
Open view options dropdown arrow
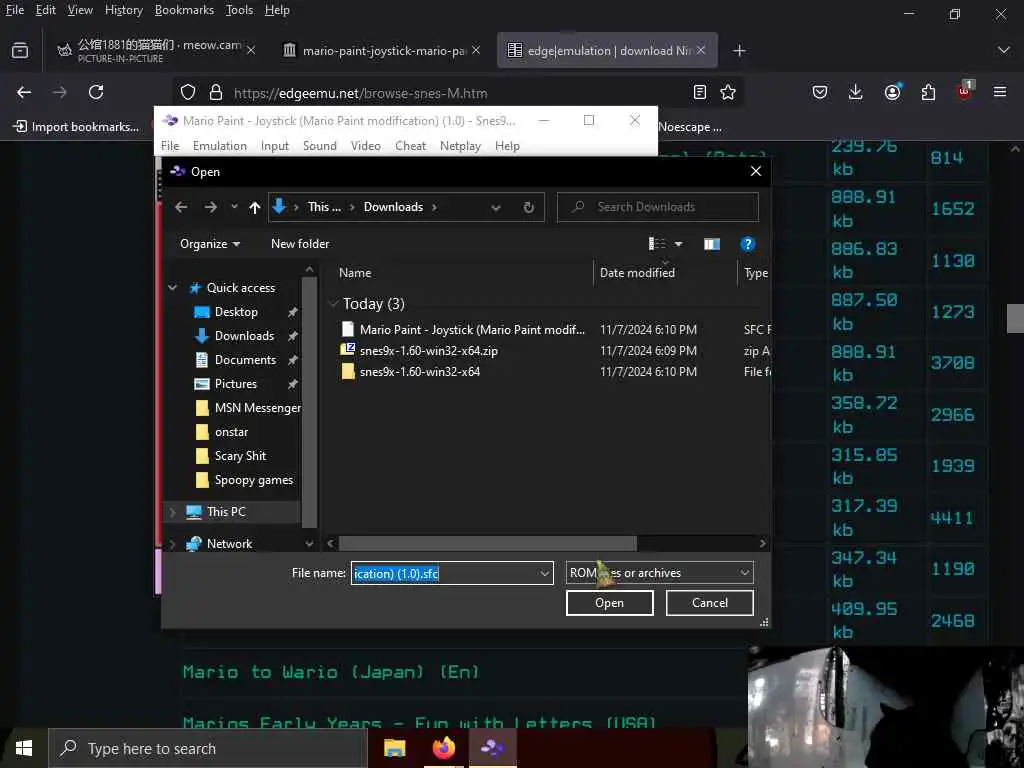(679, 244)
